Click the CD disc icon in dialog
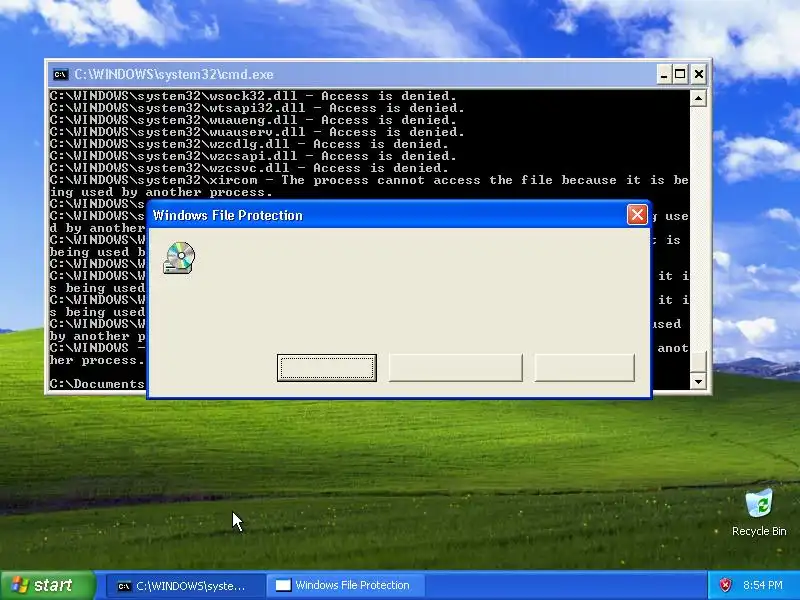 179,258
